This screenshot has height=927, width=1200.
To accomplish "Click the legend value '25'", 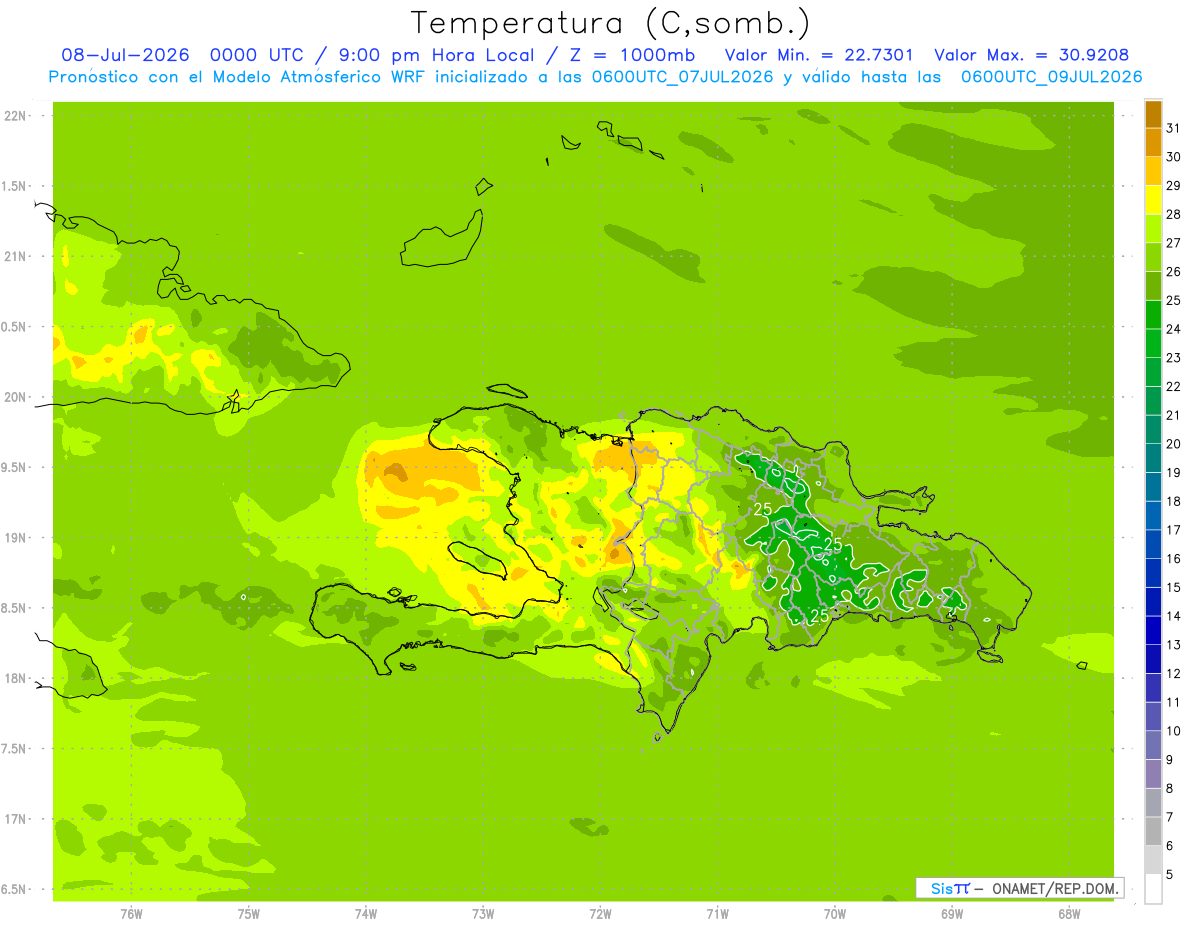I will point(1174,300).
